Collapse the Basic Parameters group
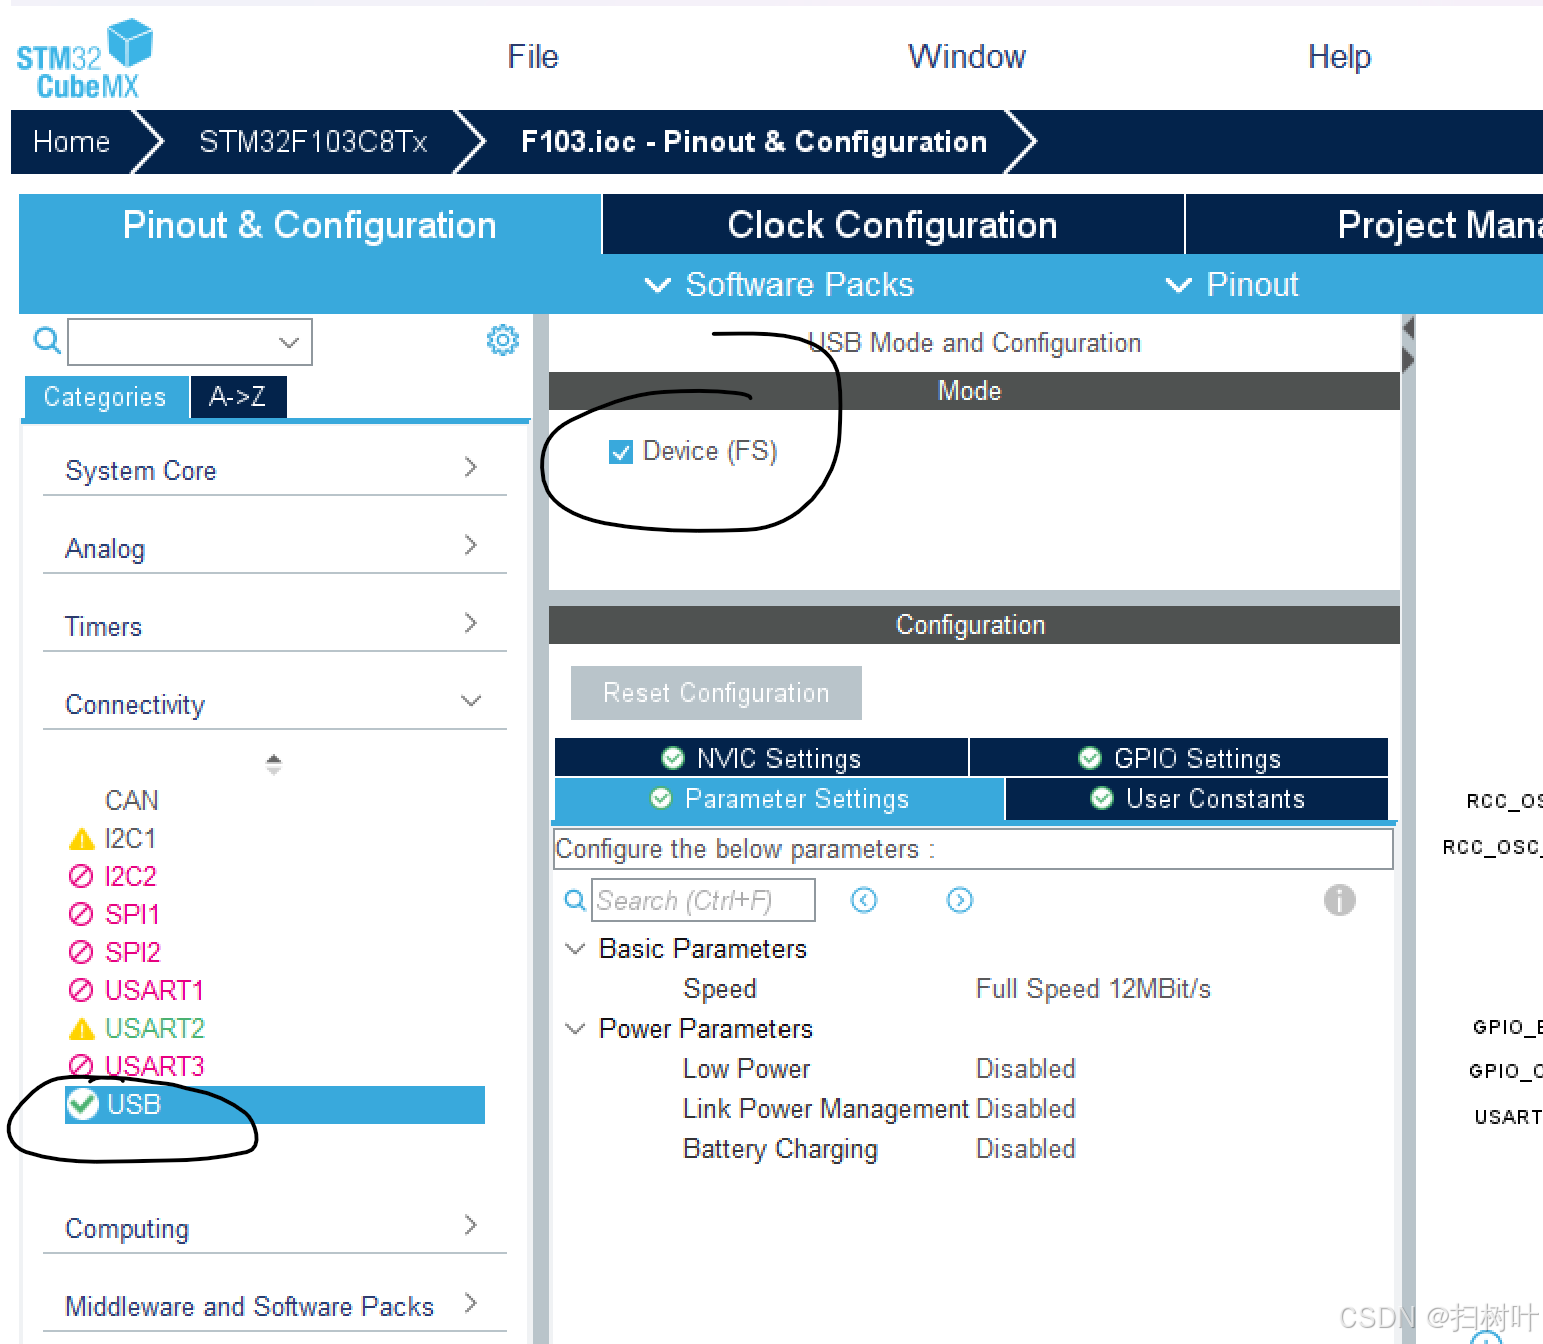Screen dimensions: 1543x1344 pos(575,948)
